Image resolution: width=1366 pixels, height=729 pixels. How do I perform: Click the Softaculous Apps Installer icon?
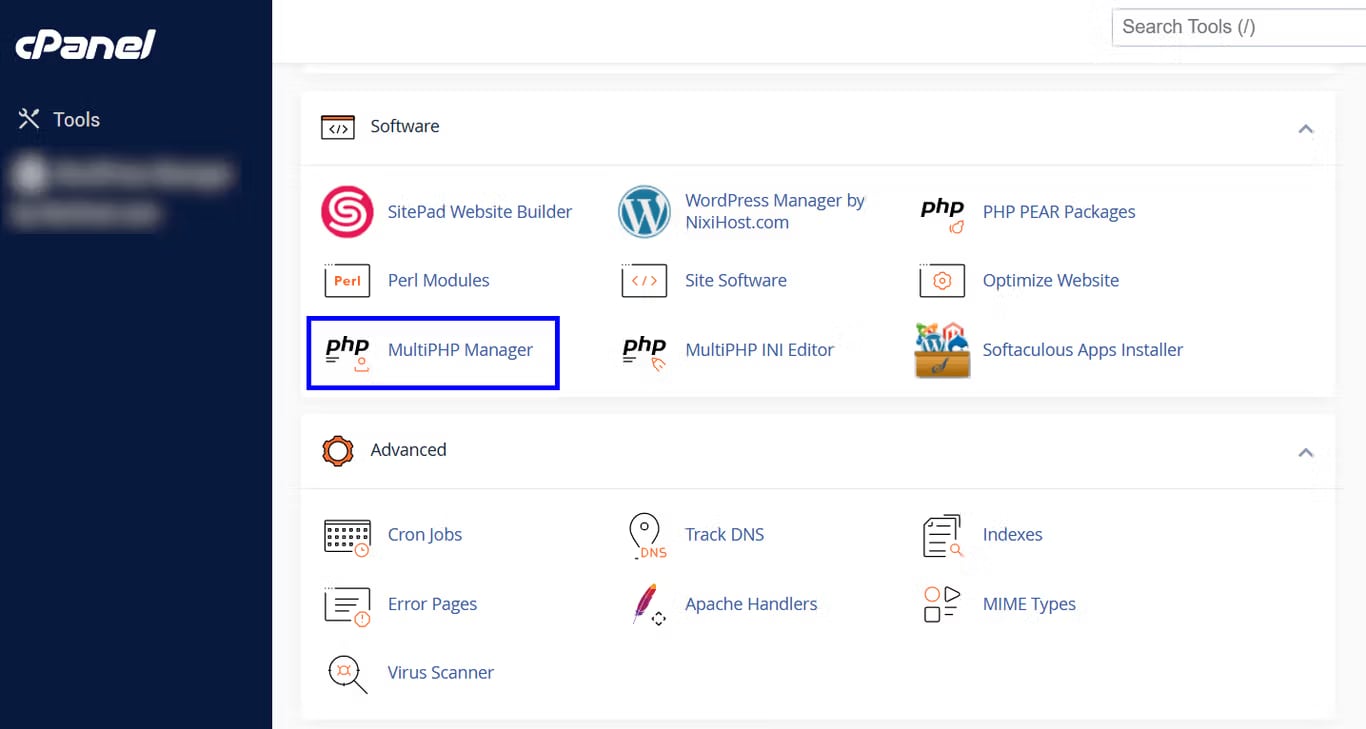(941, 351)
